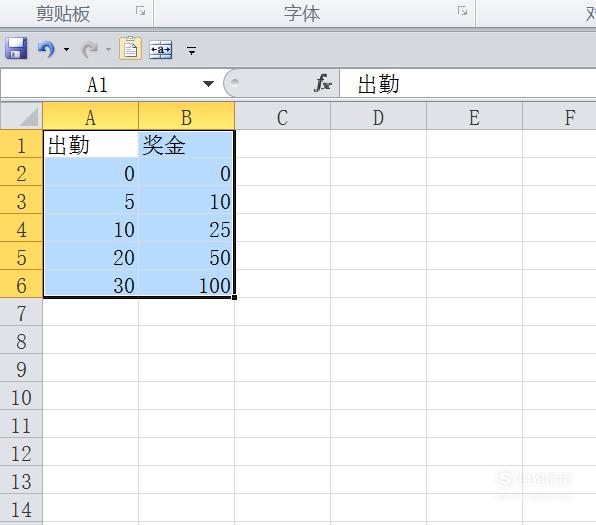Select row 9 header

(x=21, y=368)
